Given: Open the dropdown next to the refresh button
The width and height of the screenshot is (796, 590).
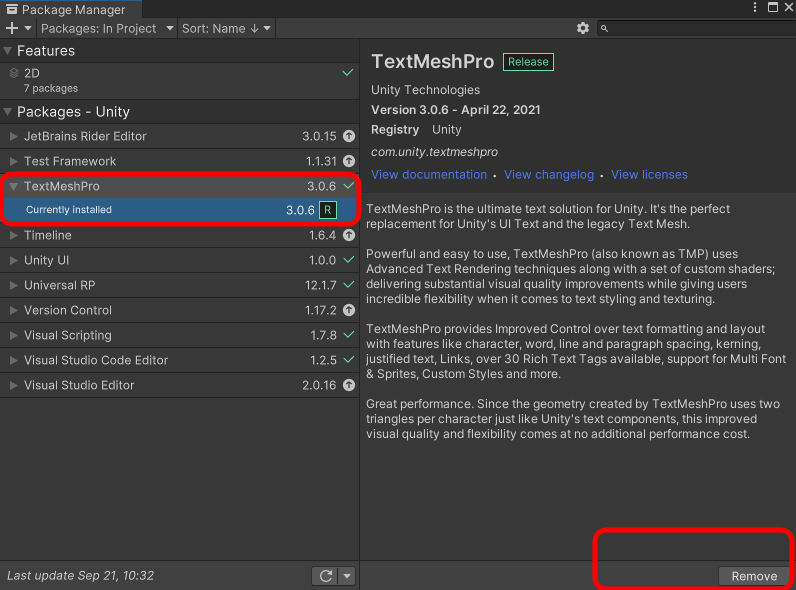Looking at the screenshot, I should click(x=347, y=576).
